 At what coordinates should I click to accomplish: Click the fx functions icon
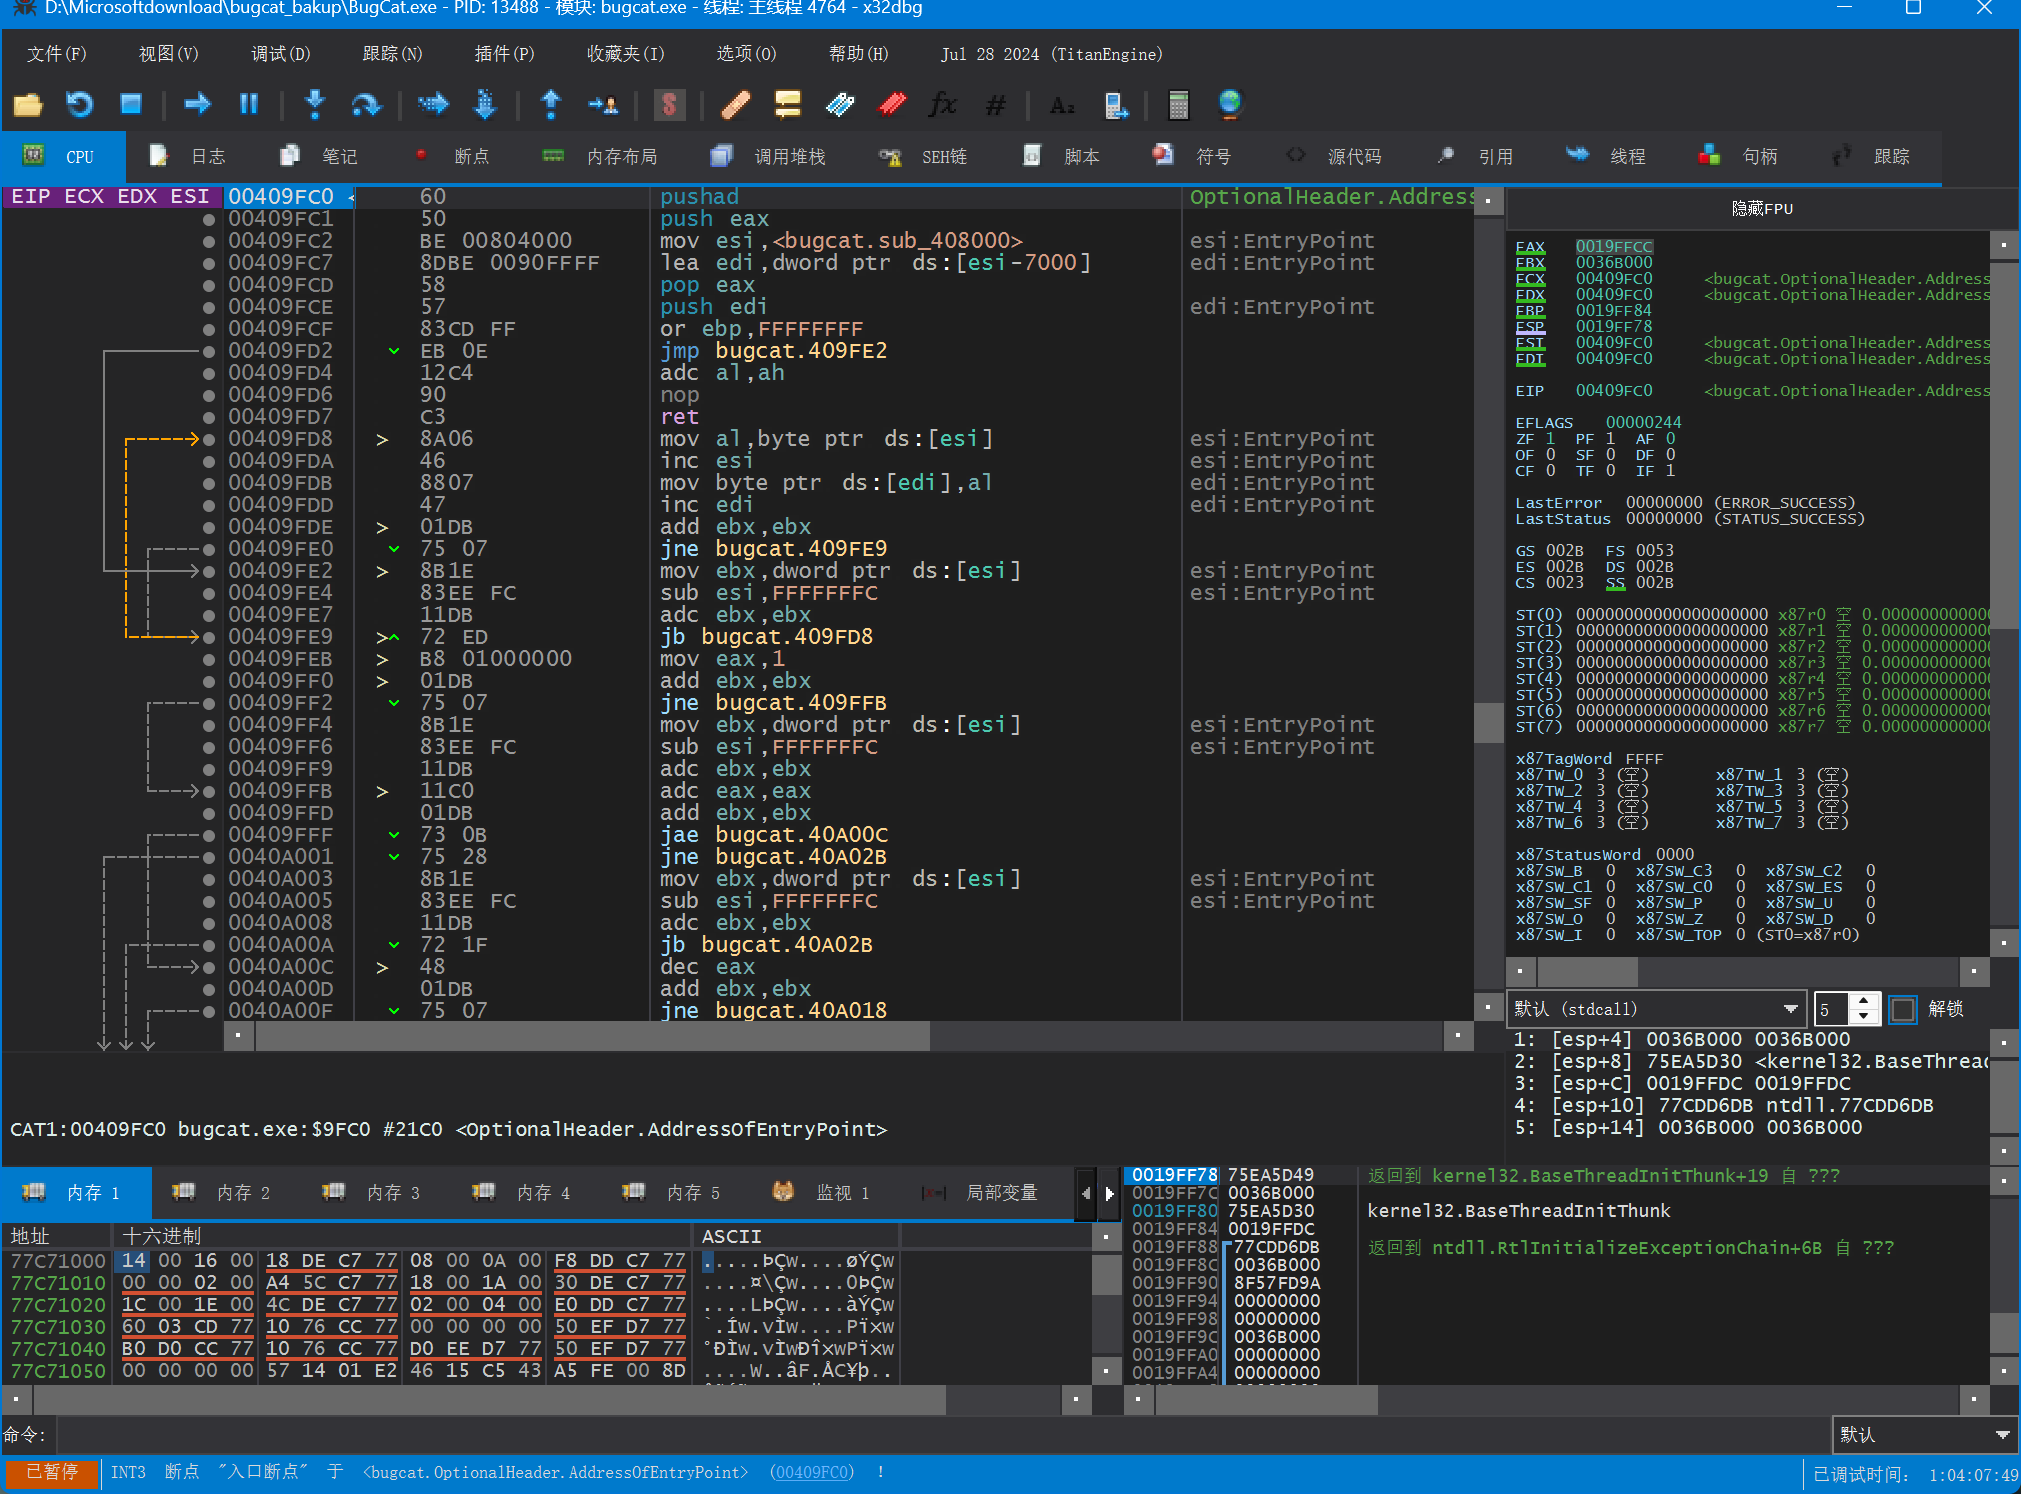pyautogui.click(x=942, y=104)
